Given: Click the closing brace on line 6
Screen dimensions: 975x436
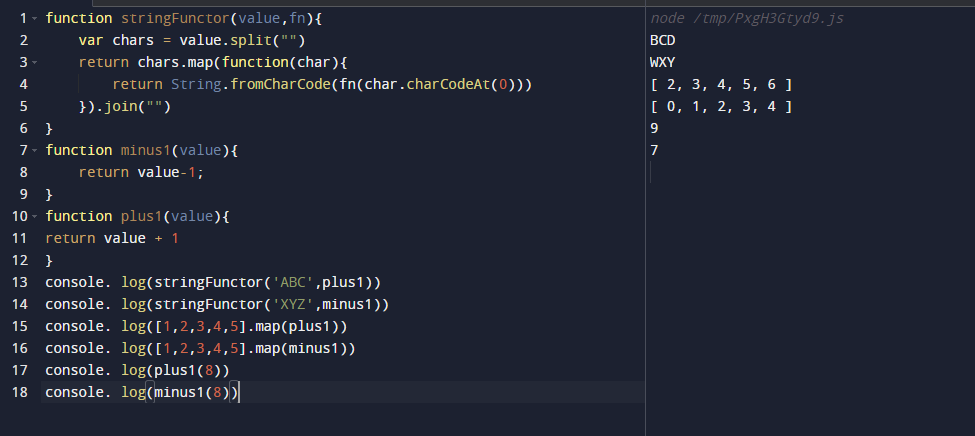Looking at the screenshot, I should tap(49, 129).
